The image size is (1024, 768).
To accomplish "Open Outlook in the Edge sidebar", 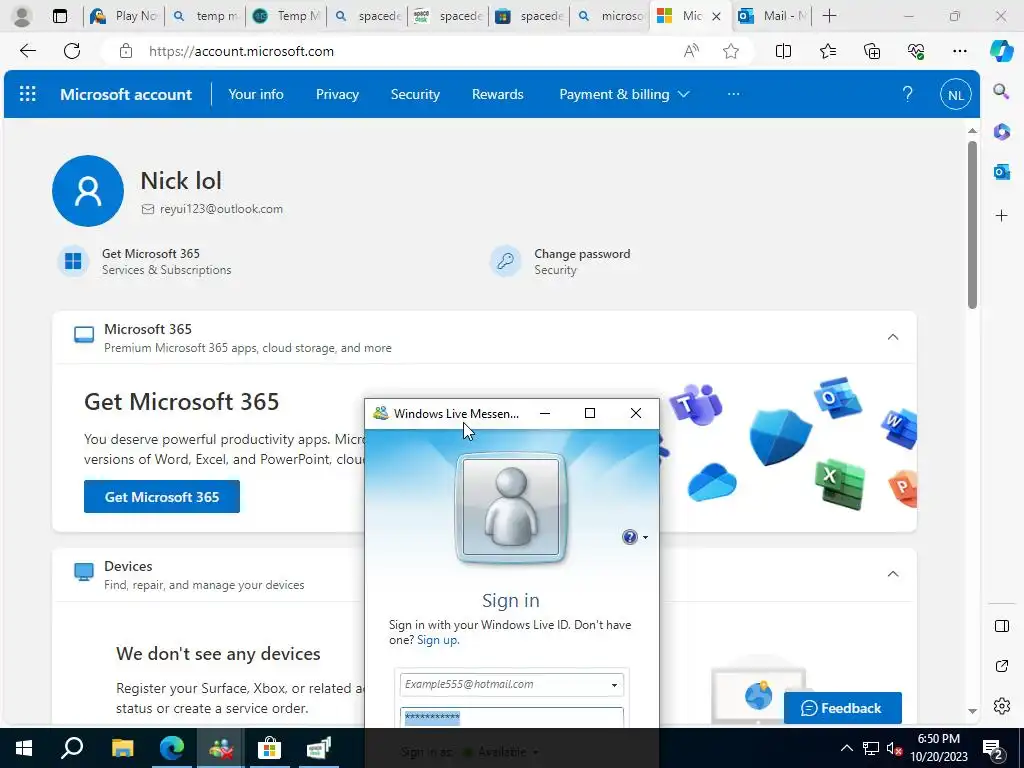I will (x=1001, y=172).
